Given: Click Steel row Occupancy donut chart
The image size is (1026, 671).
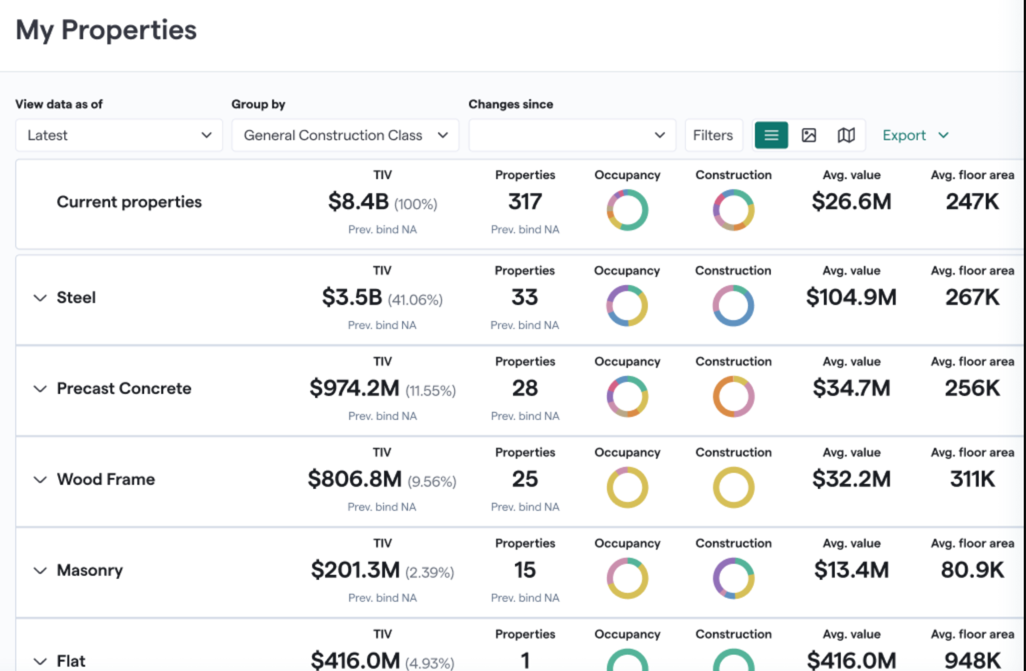Looking at the screenshot, I should tap(627, 306).
